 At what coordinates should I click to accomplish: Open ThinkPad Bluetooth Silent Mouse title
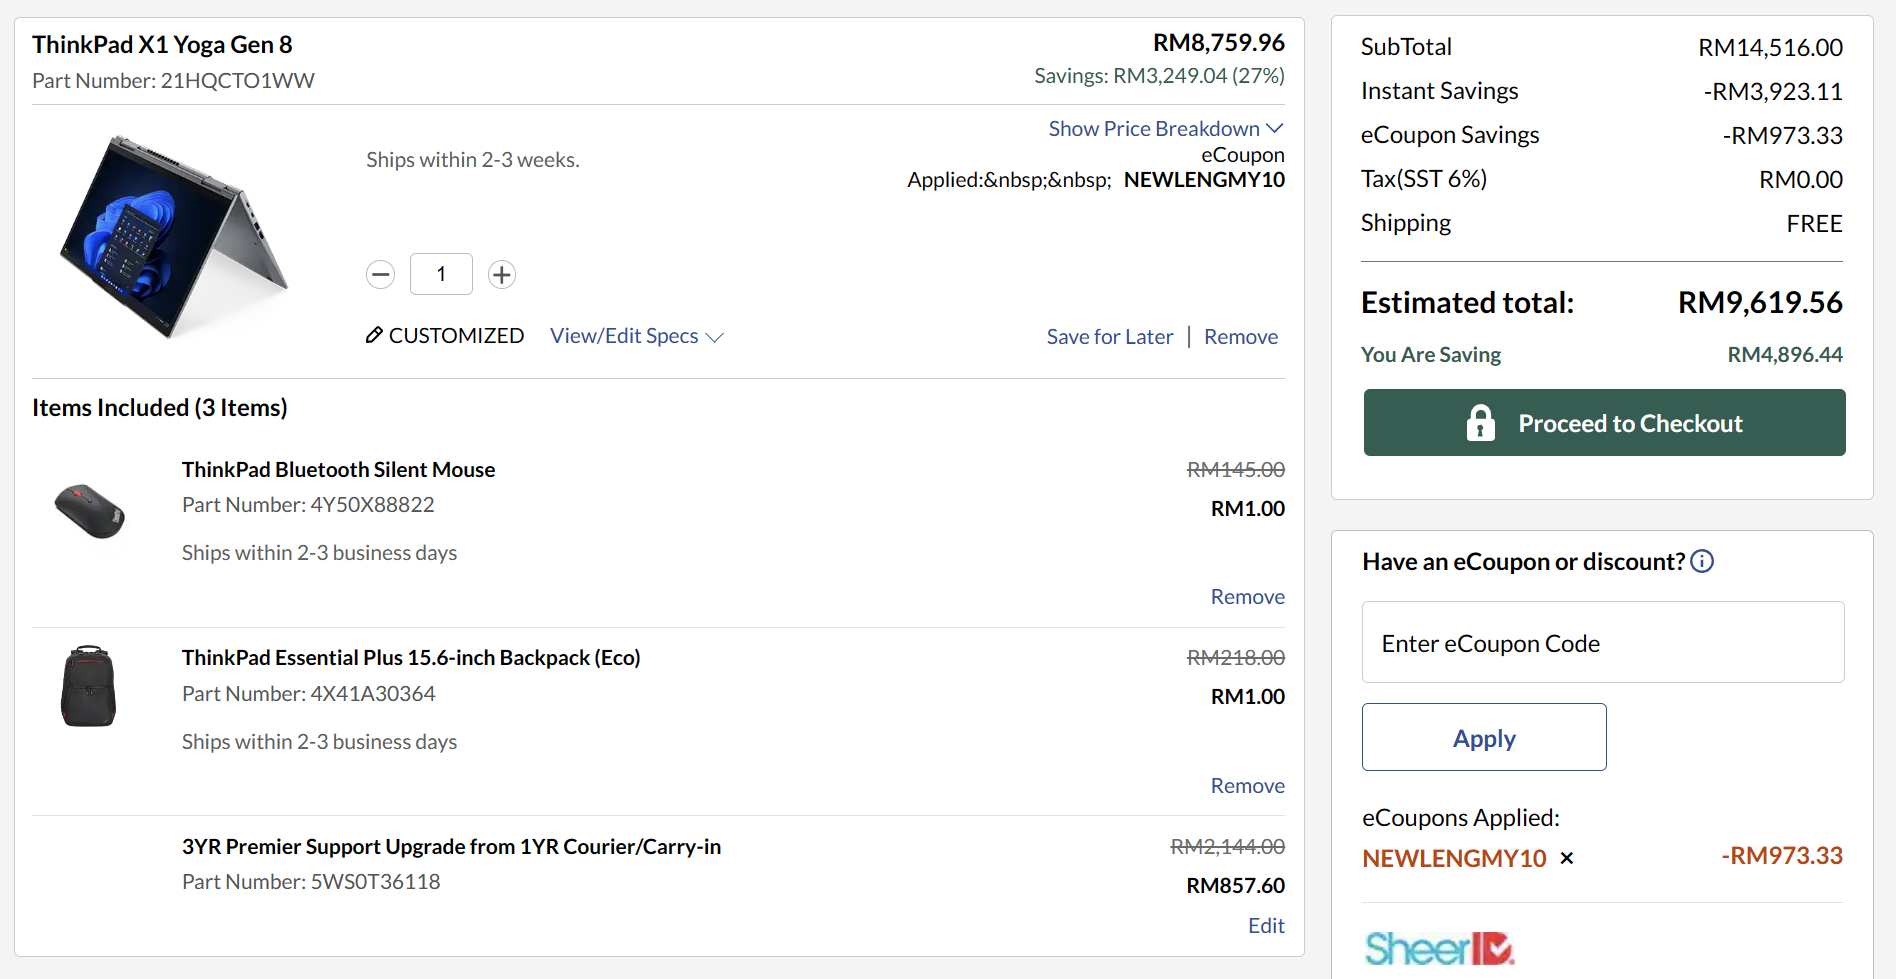(338, 470)
